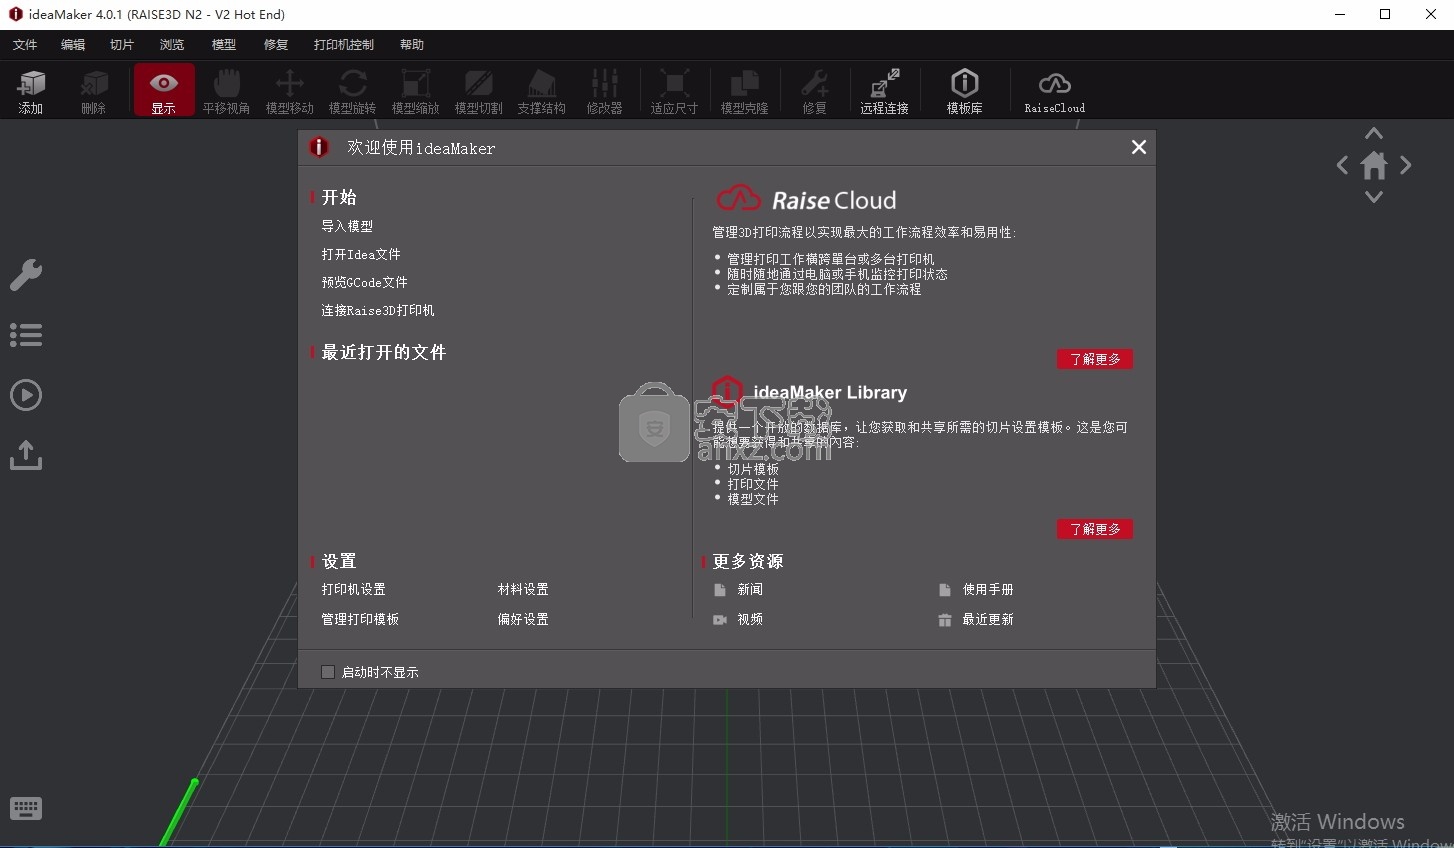
Task: Rotate view right with the right chevron
Action: [1405, 166]
